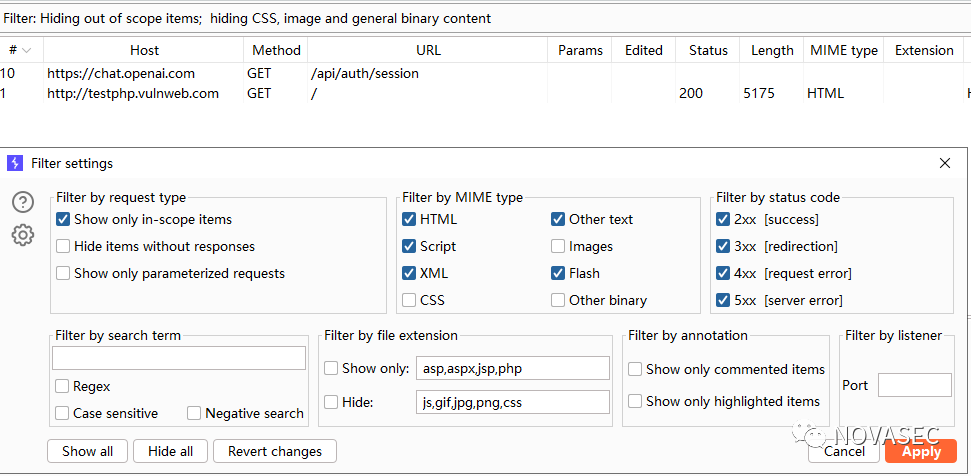971x476 pixels.
Task: Check Show only highlighted items
Action: (x=635, y=401)
